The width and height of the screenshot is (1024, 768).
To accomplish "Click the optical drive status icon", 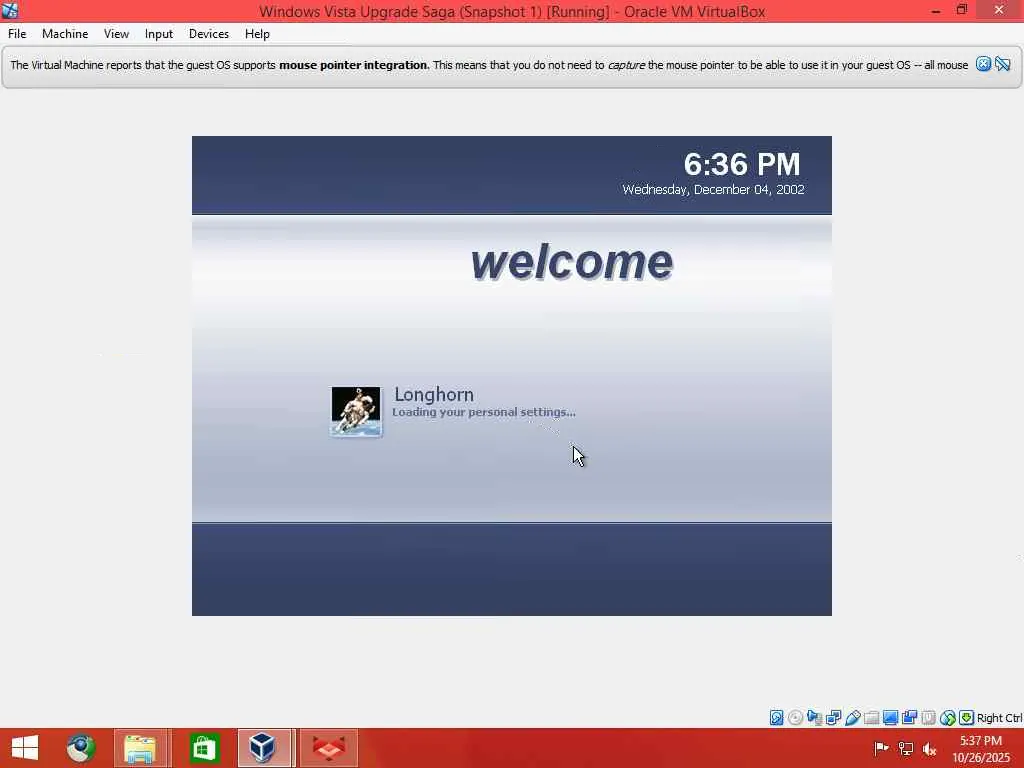I will (x=795, y=718).
